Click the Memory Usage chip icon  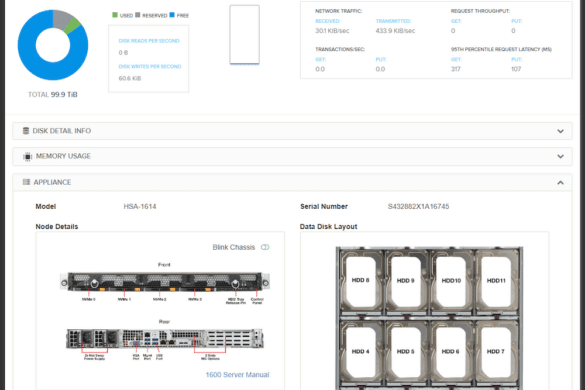(x=27, y=156)
